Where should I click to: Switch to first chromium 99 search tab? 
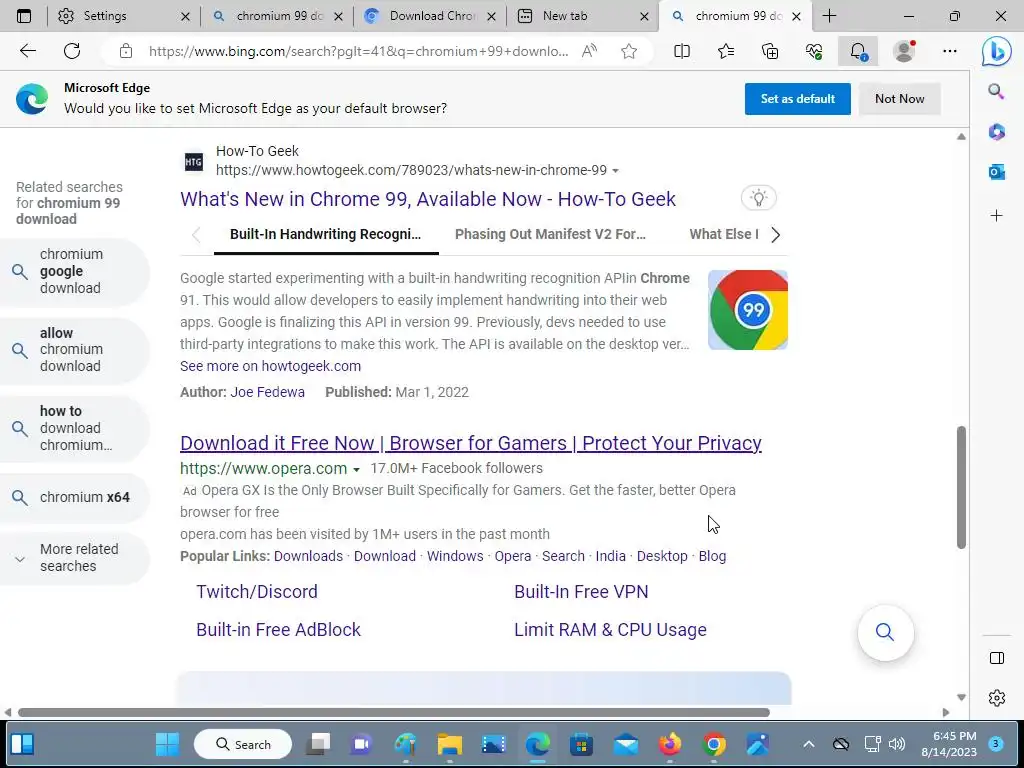(280, 16)
